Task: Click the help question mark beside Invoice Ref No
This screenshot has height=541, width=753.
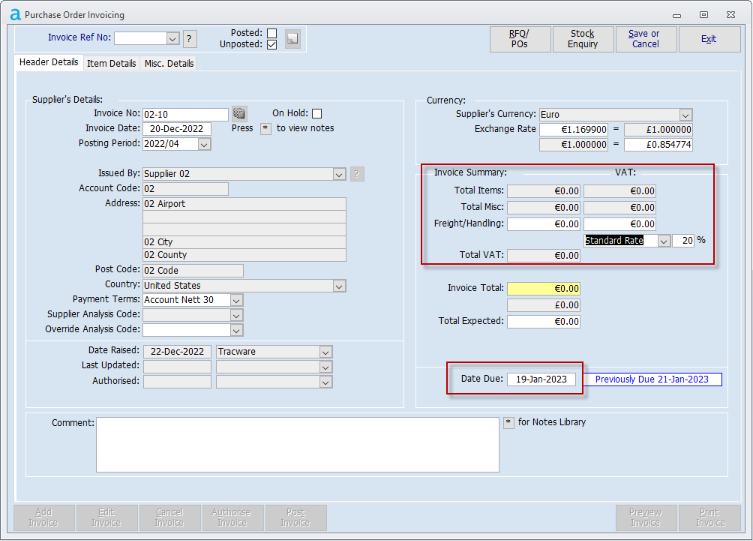Action: pyautogui.click(x=189, y=38)
